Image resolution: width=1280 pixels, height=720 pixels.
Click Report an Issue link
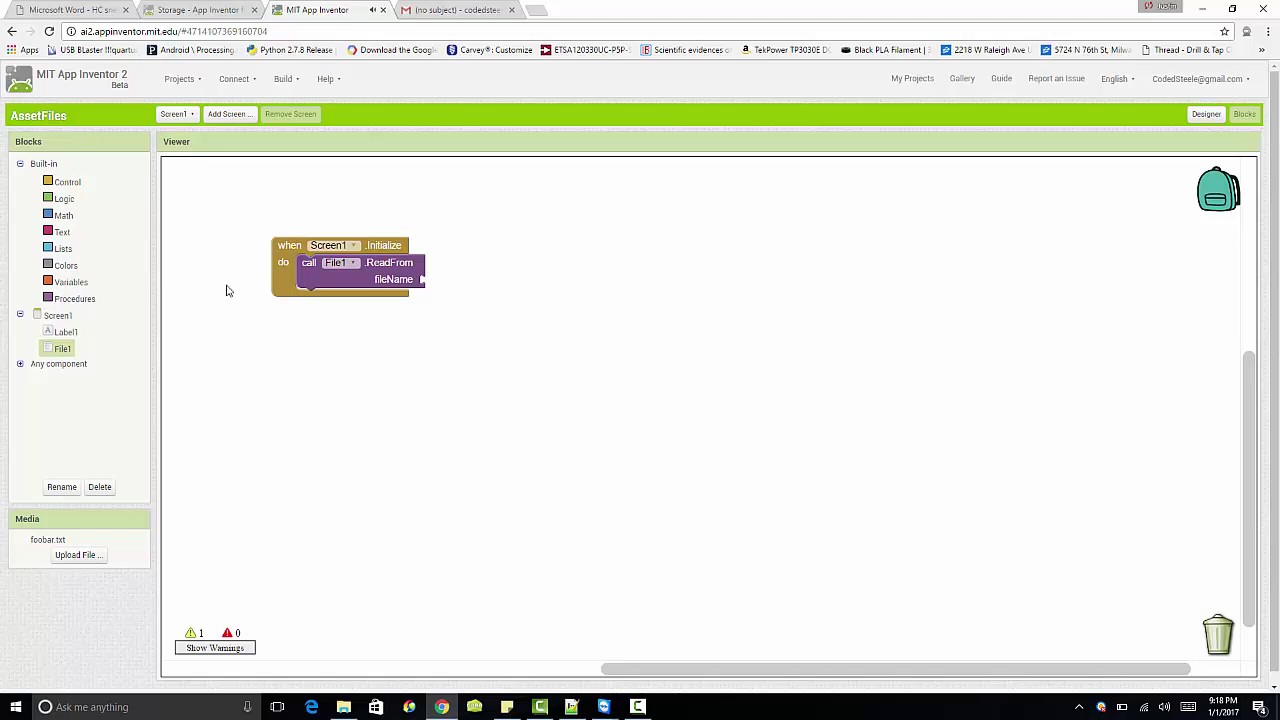pyautogui.click(x=1056, y=78)
